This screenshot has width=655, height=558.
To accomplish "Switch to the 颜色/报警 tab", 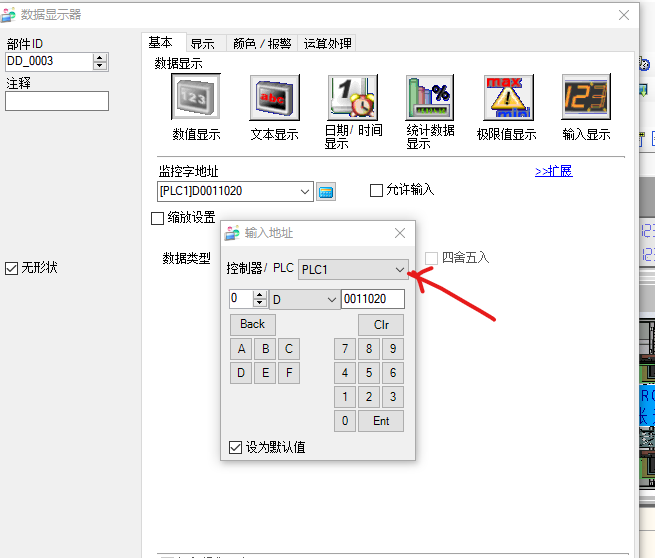I will 262,43.
